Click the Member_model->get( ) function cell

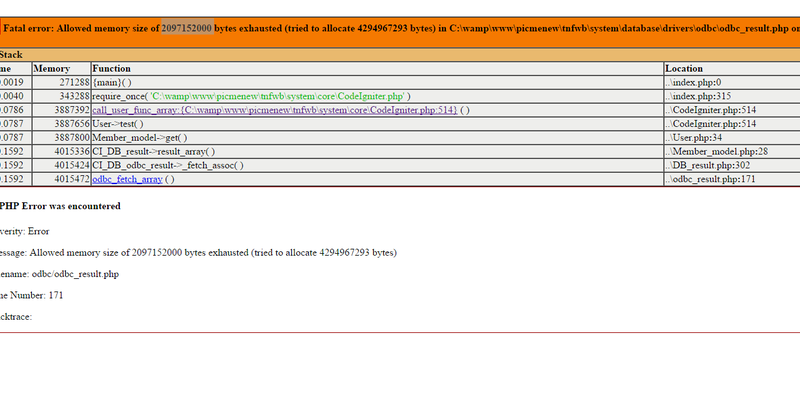click(378, 137)
